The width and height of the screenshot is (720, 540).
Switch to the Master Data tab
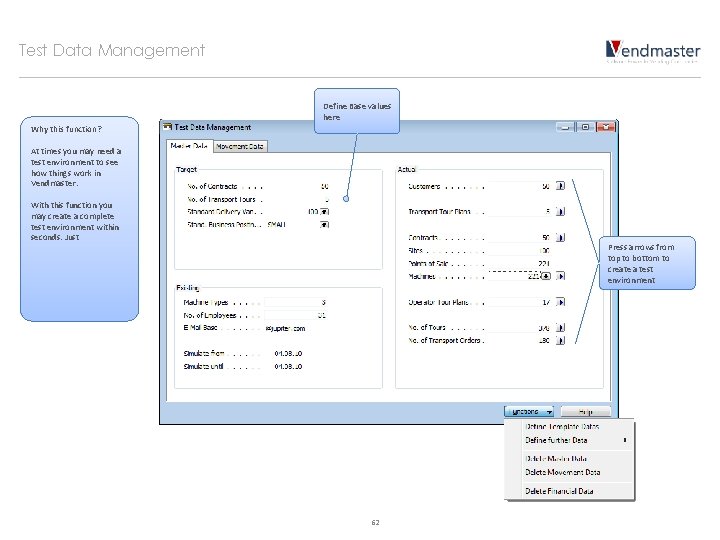click(189, 146)
